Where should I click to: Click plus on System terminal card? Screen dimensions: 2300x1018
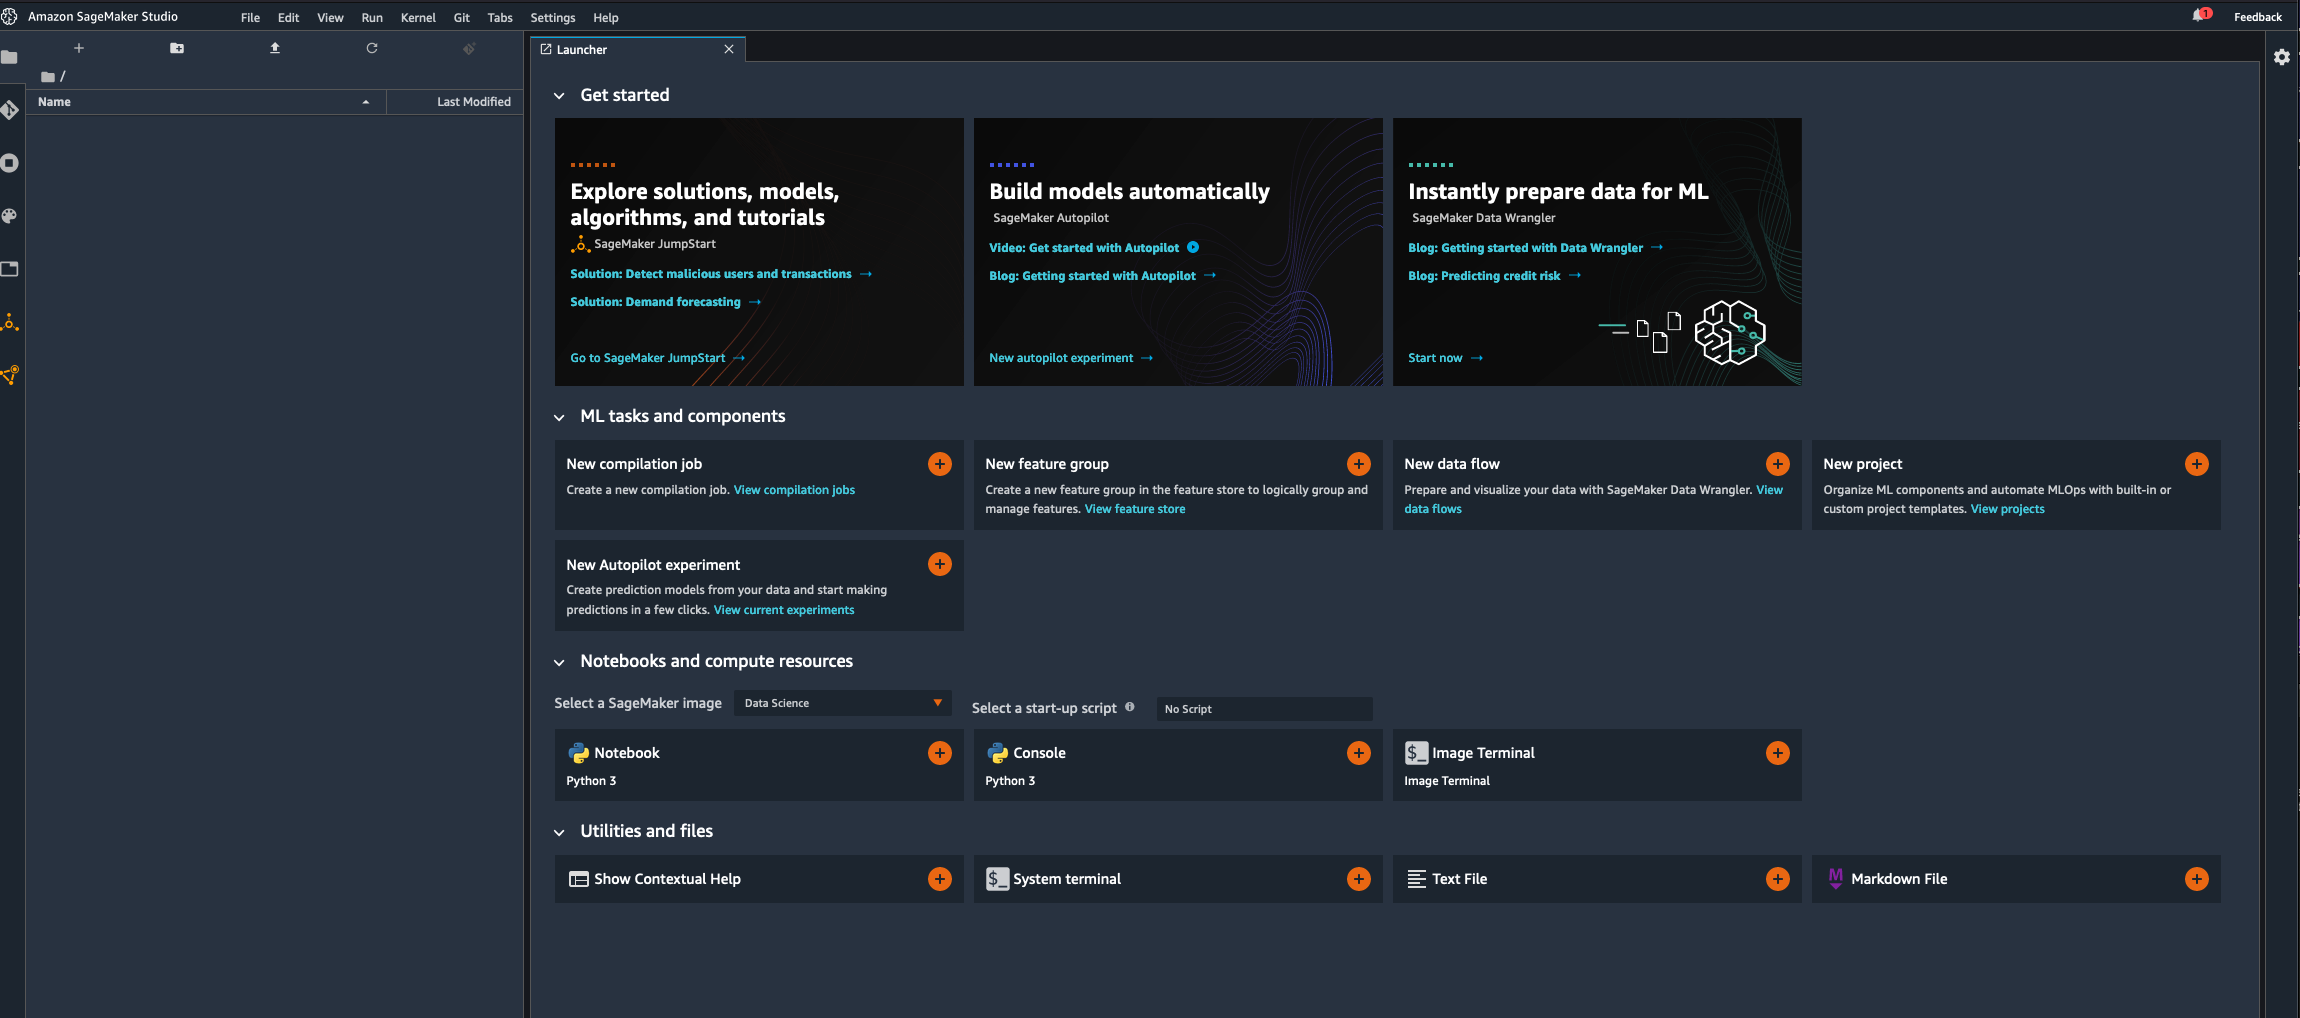[x=1359, y=879]
